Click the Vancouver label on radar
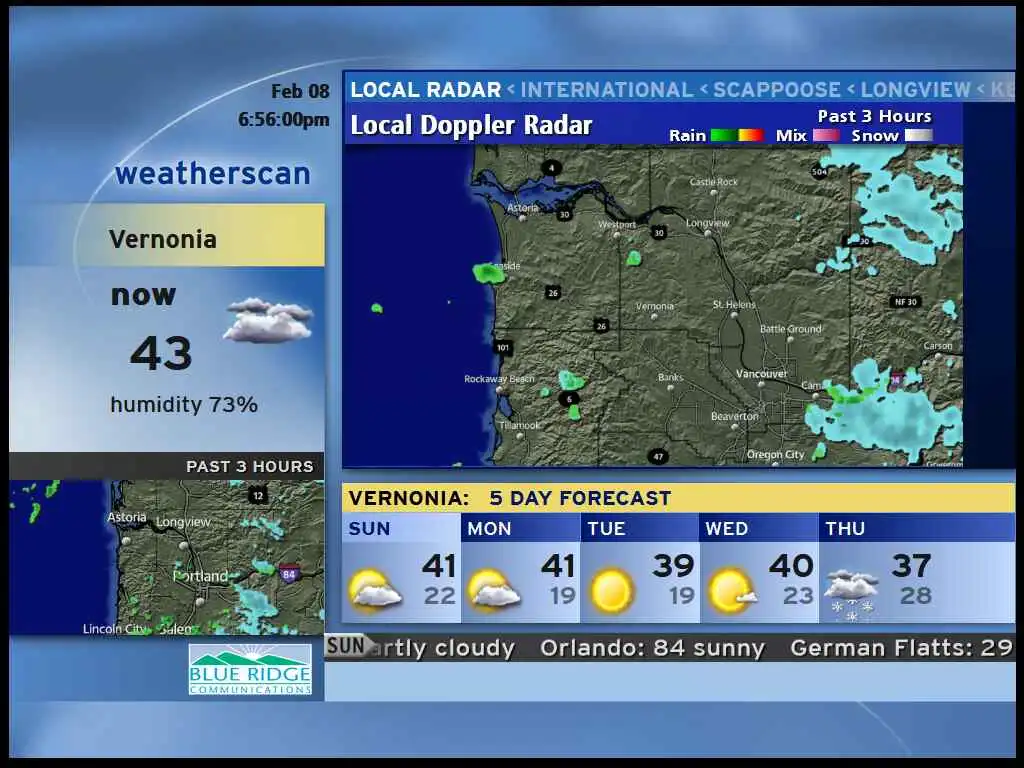The image size is (1024, 768). click(761, 374)
